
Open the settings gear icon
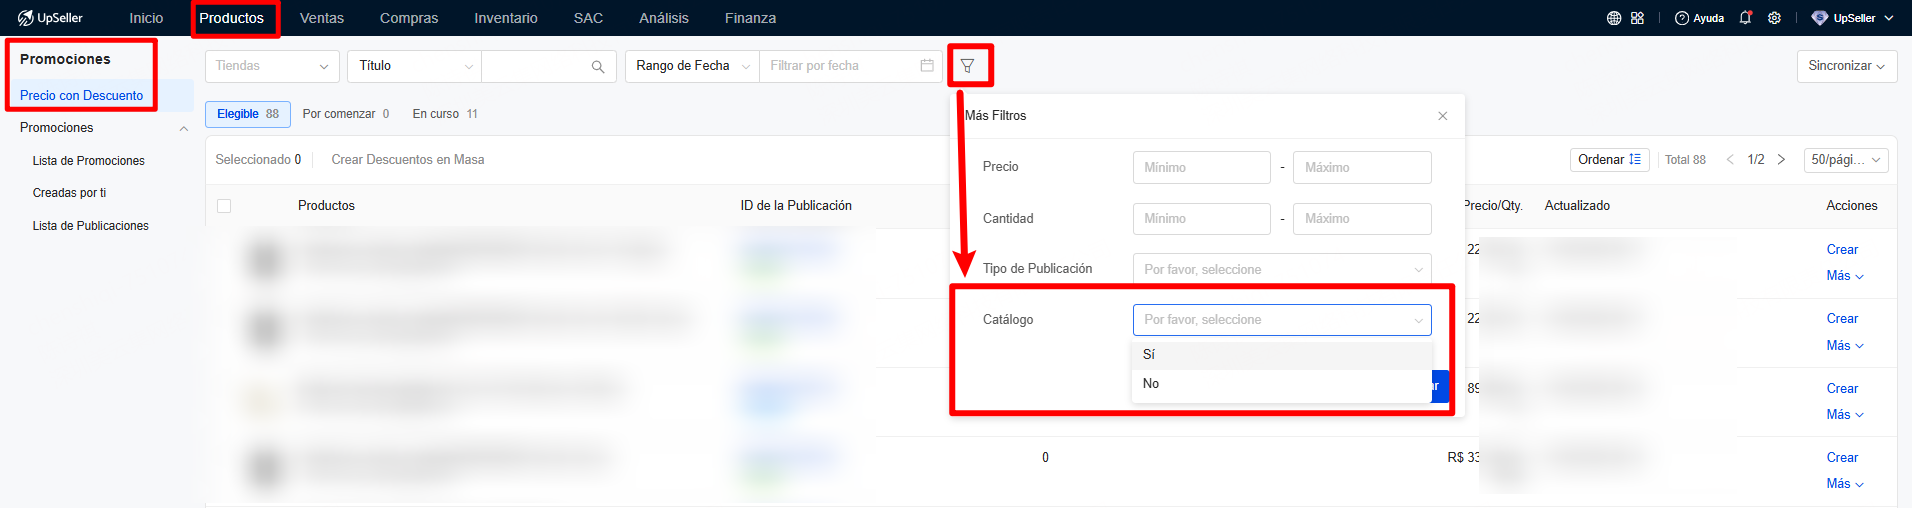(x=1774, y=18)
